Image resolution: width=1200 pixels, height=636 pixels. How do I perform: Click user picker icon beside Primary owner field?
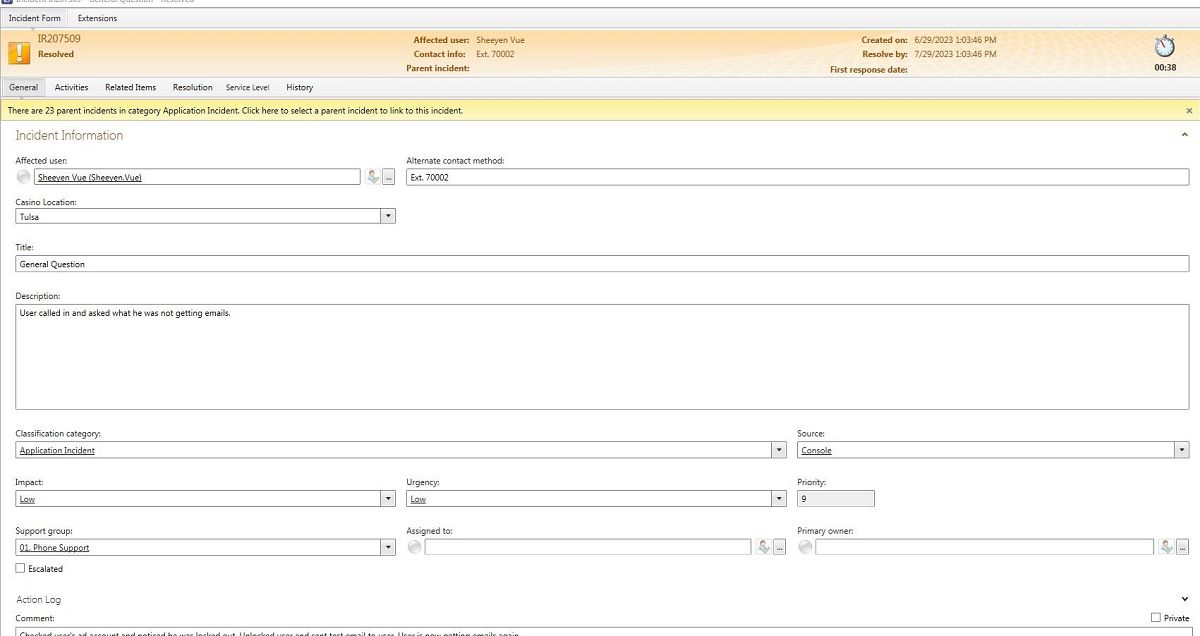[x=1166, y=547]
